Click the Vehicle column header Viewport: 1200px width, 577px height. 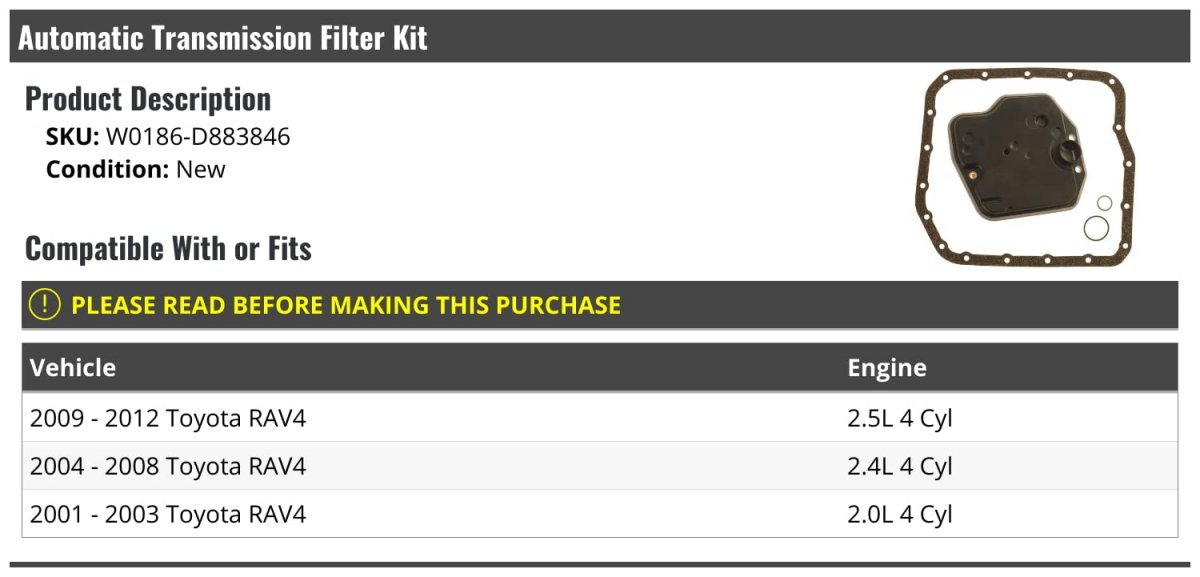tap(73, 368)
